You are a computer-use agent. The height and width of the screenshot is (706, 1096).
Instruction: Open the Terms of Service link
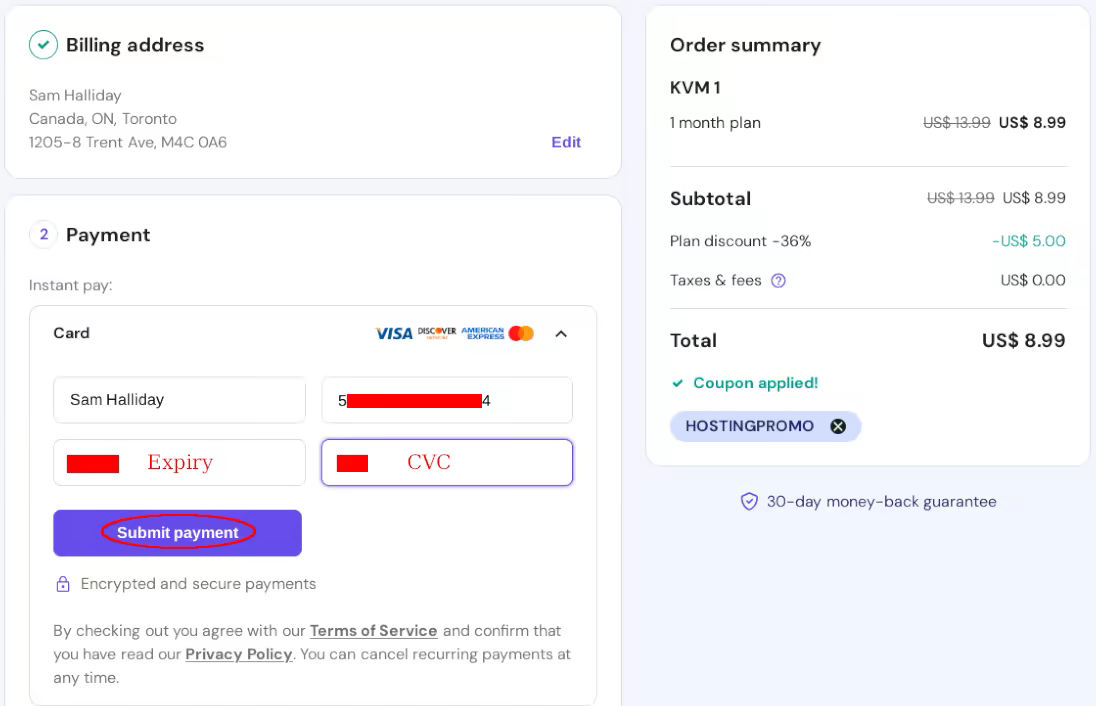pos(373,631)
